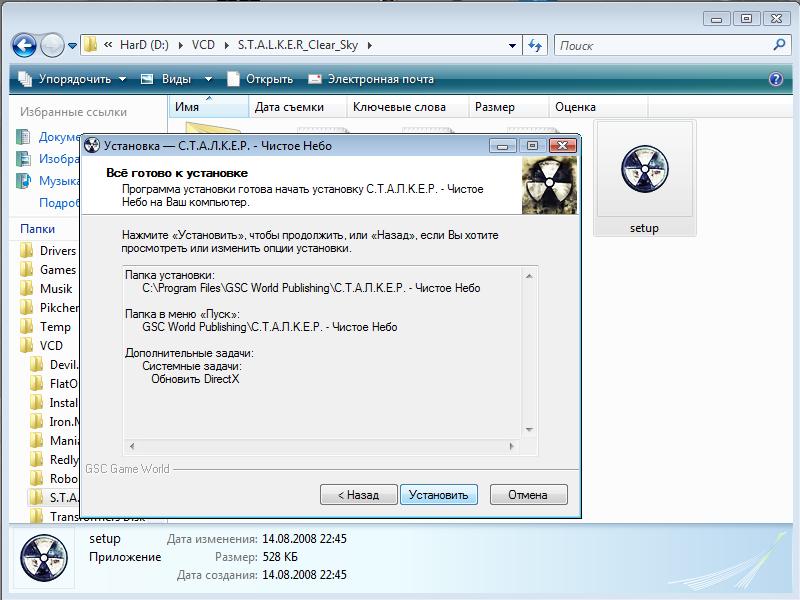Open the Документы favorite link
The width and height of the screenshot is (800, 600).
(x=48, y=137)
